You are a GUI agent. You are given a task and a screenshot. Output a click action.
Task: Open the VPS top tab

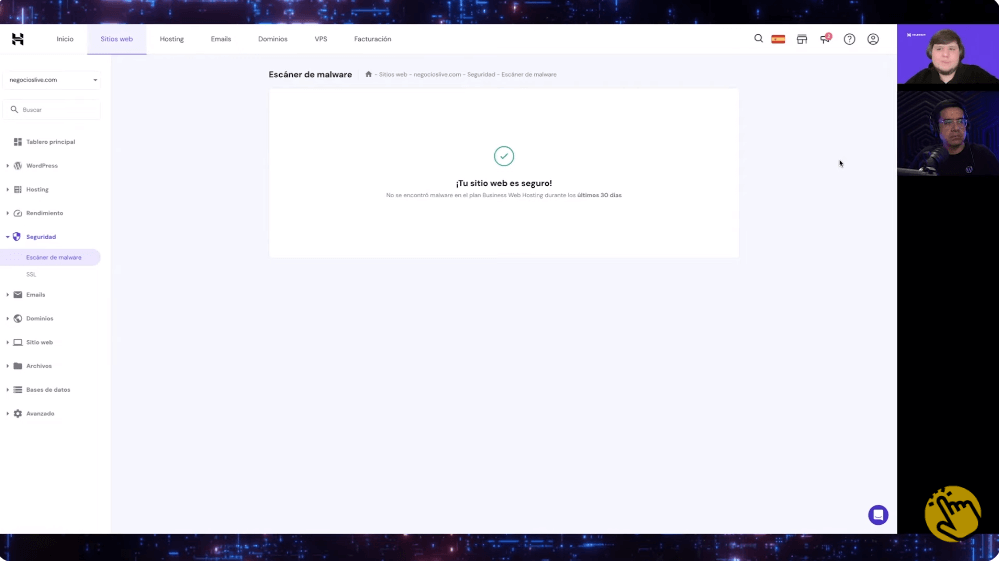pyautogui.click(x=320, y=39)
